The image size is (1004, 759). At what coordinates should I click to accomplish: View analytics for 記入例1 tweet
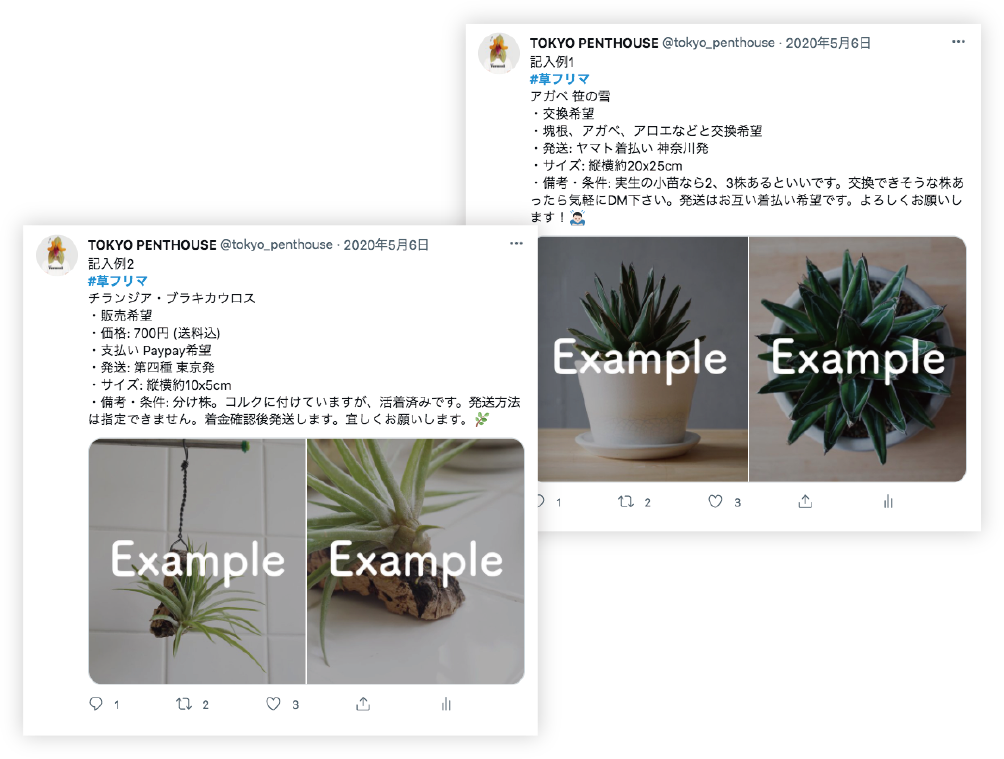coord(888,502)
